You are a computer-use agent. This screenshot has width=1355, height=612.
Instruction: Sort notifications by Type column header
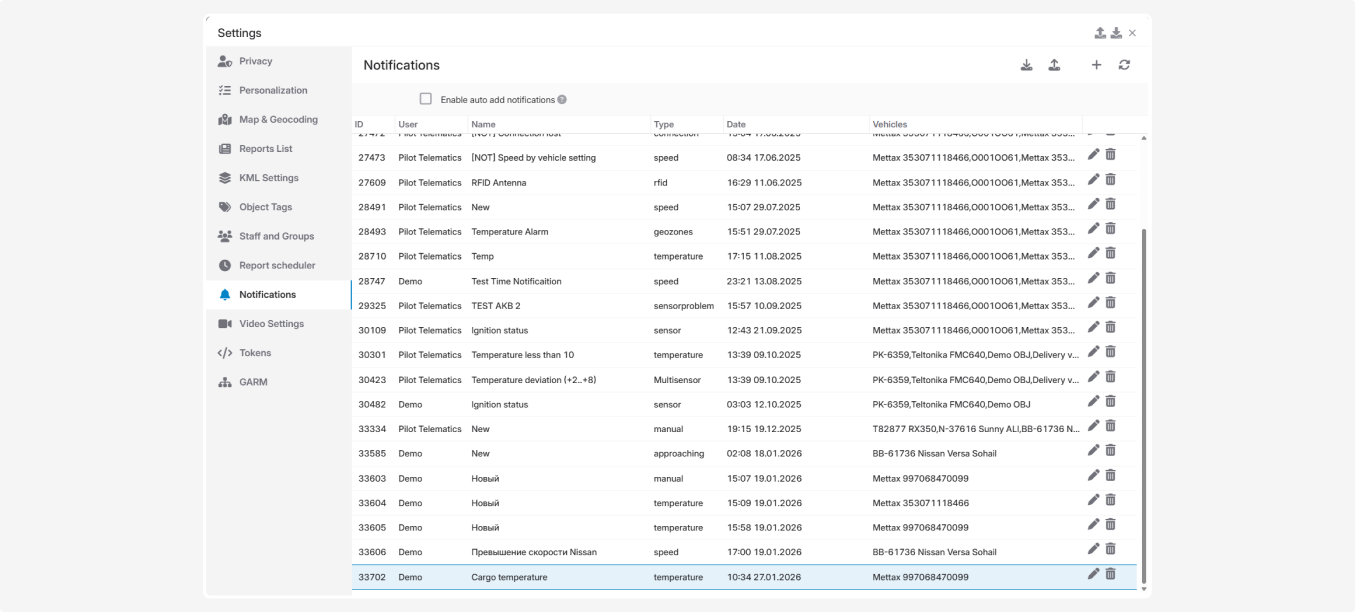click(x=663, y=124)
